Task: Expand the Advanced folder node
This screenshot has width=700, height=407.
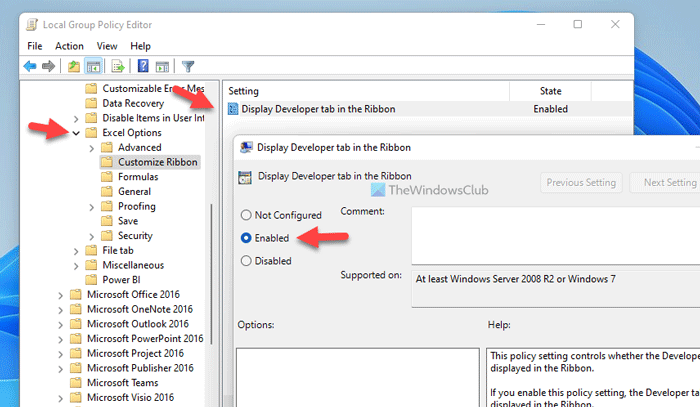Action: 92,148
